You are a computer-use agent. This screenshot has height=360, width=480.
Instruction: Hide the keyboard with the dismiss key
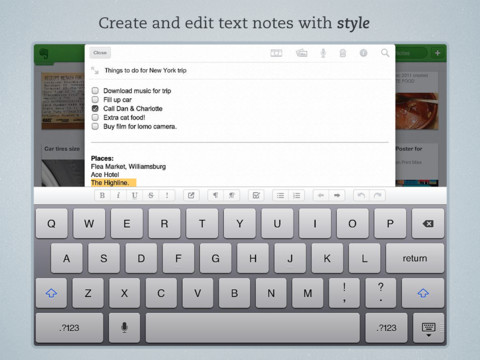pyautogui.click(x=428, y=328)
